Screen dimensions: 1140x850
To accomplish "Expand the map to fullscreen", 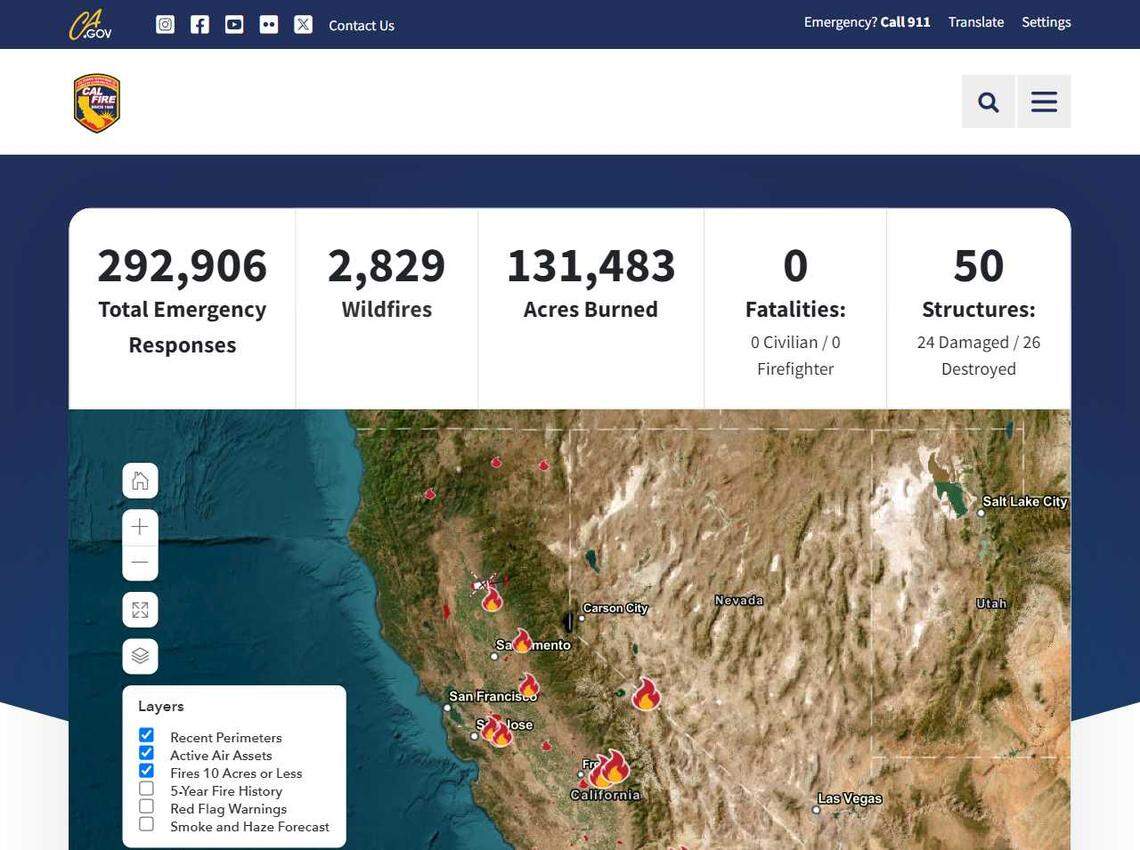I will [x=140, y=608].
